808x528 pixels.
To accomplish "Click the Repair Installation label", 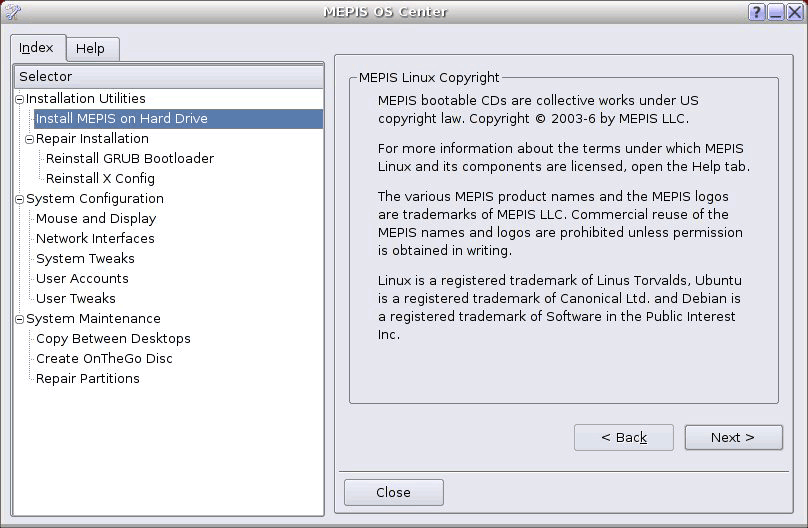I will coord(92,139).
